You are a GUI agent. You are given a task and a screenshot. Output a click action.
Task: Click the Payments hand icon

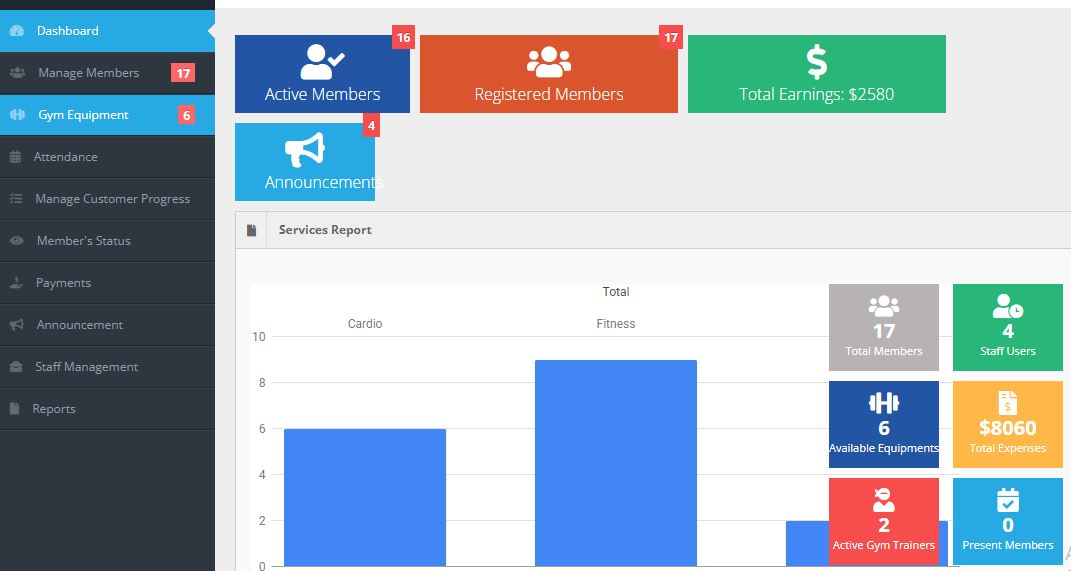[16, 283]
